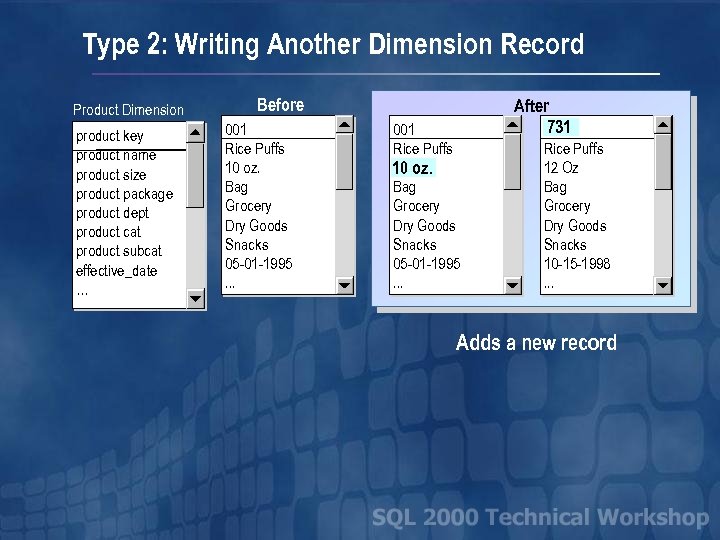
Task: Click highlighted key 731
Action: tap(559, 127)
